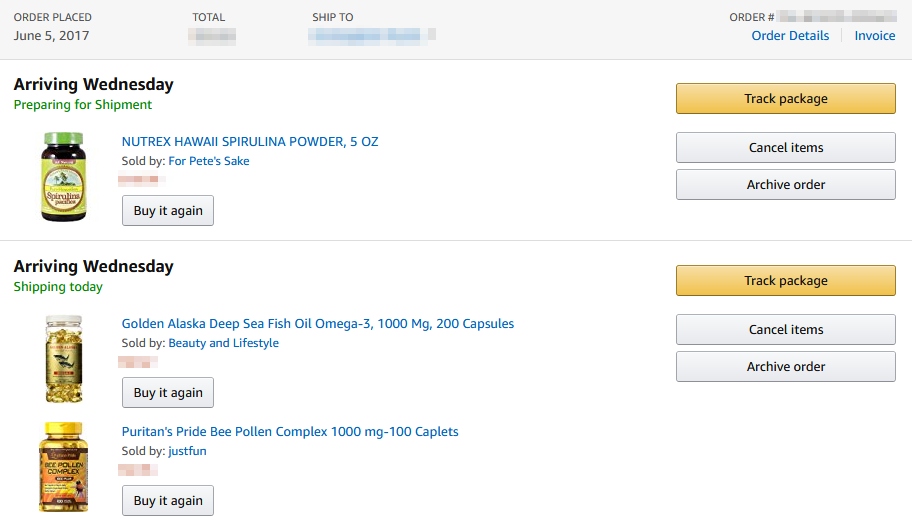
Task: Open the Bee Pollen Complex product image
Action: click(x=64, y=467)
